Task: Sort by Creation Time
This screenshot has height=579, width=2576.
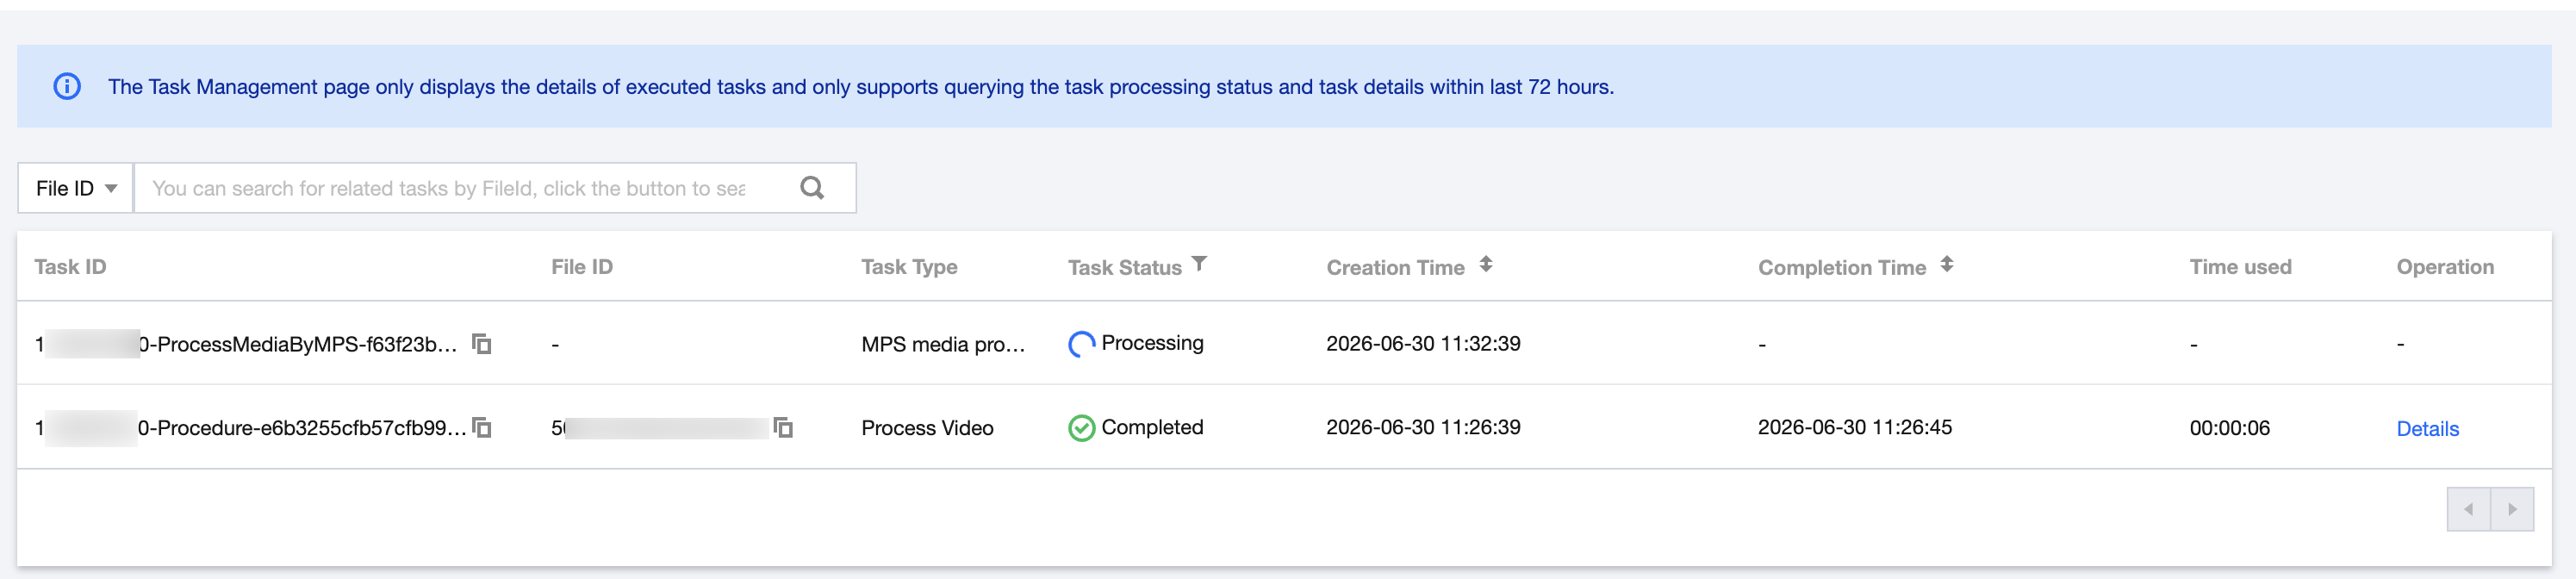Action: click(x=1486, y=265)
